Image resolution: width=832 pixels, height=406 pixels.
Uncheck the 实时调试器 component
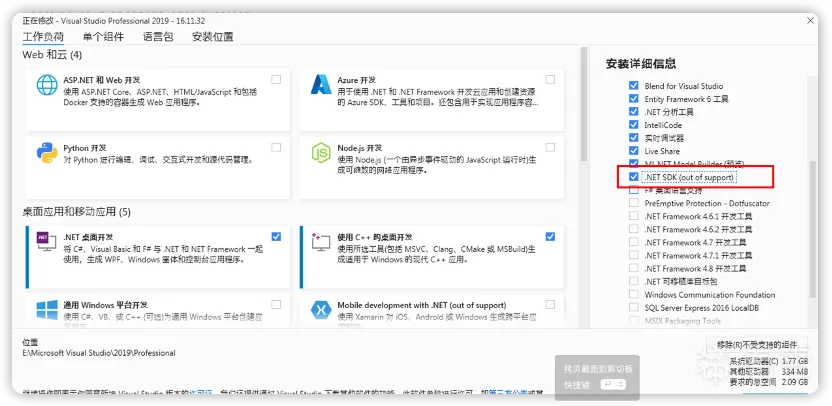634,137
